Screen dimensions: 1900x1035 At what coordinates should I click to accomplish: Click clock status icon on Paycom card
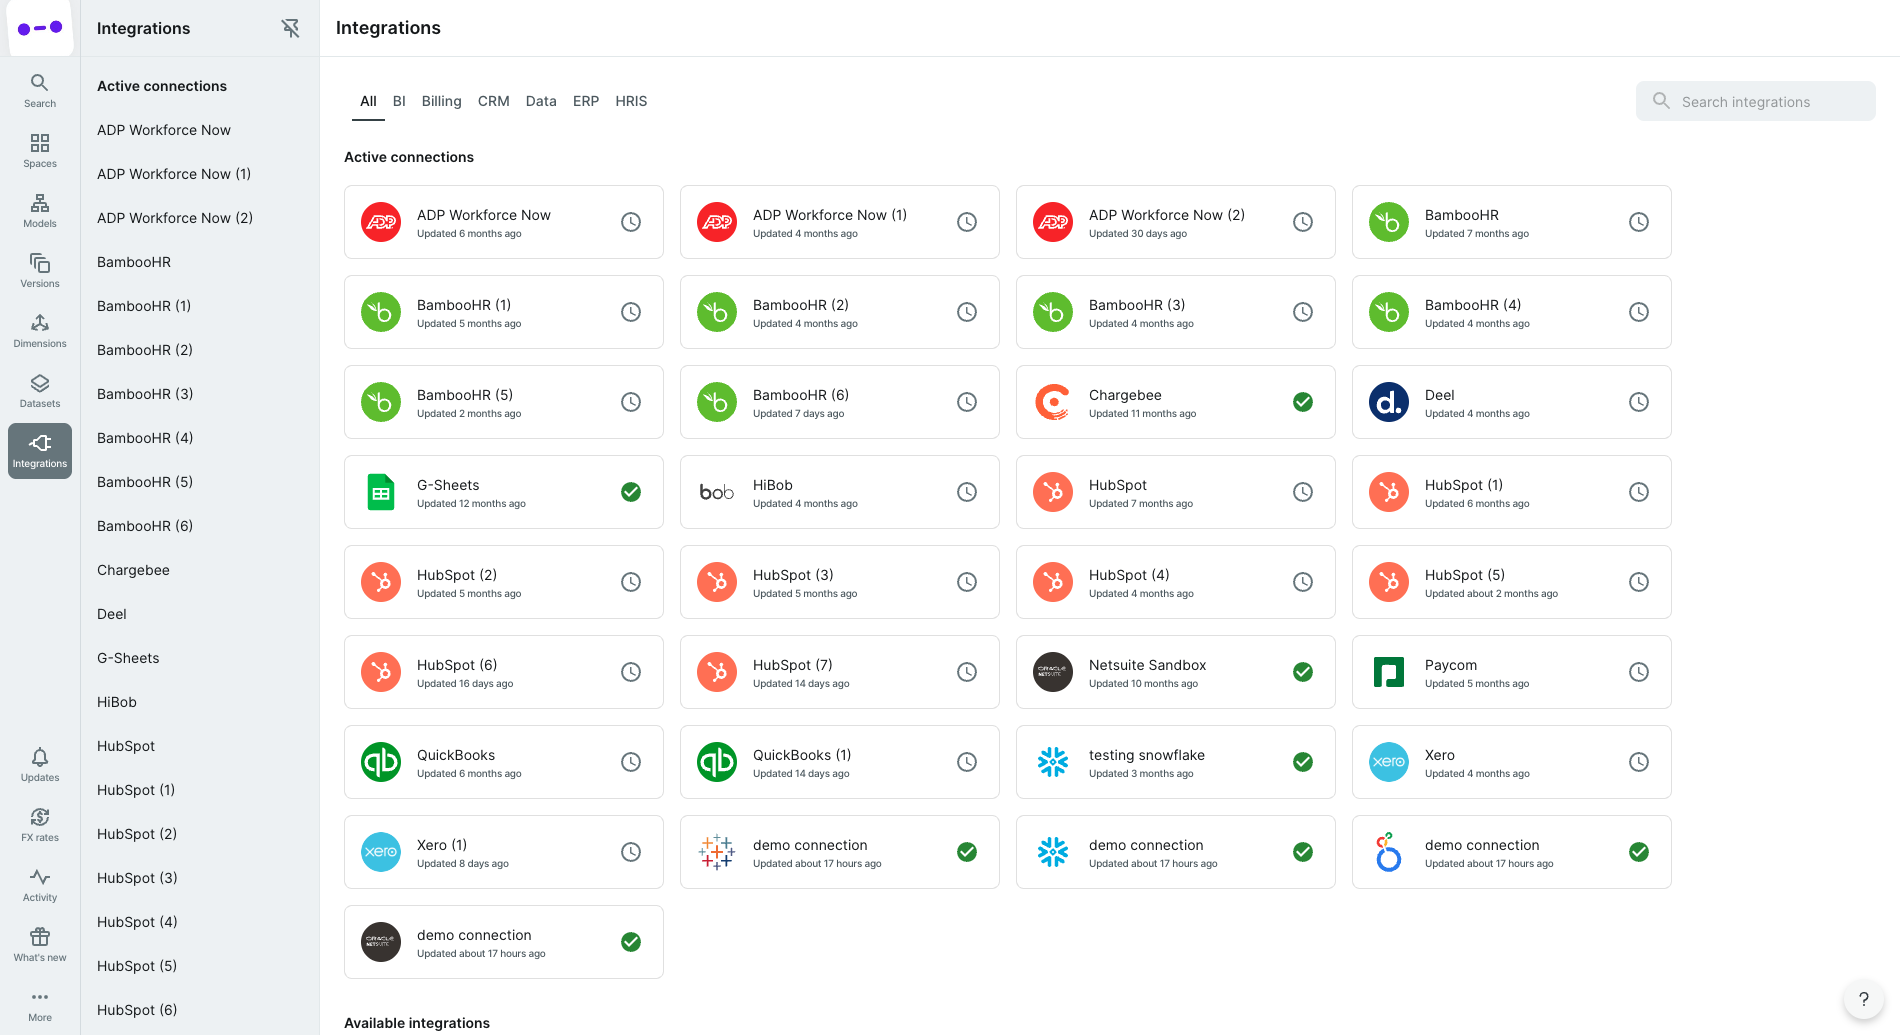pos(1639,672)
